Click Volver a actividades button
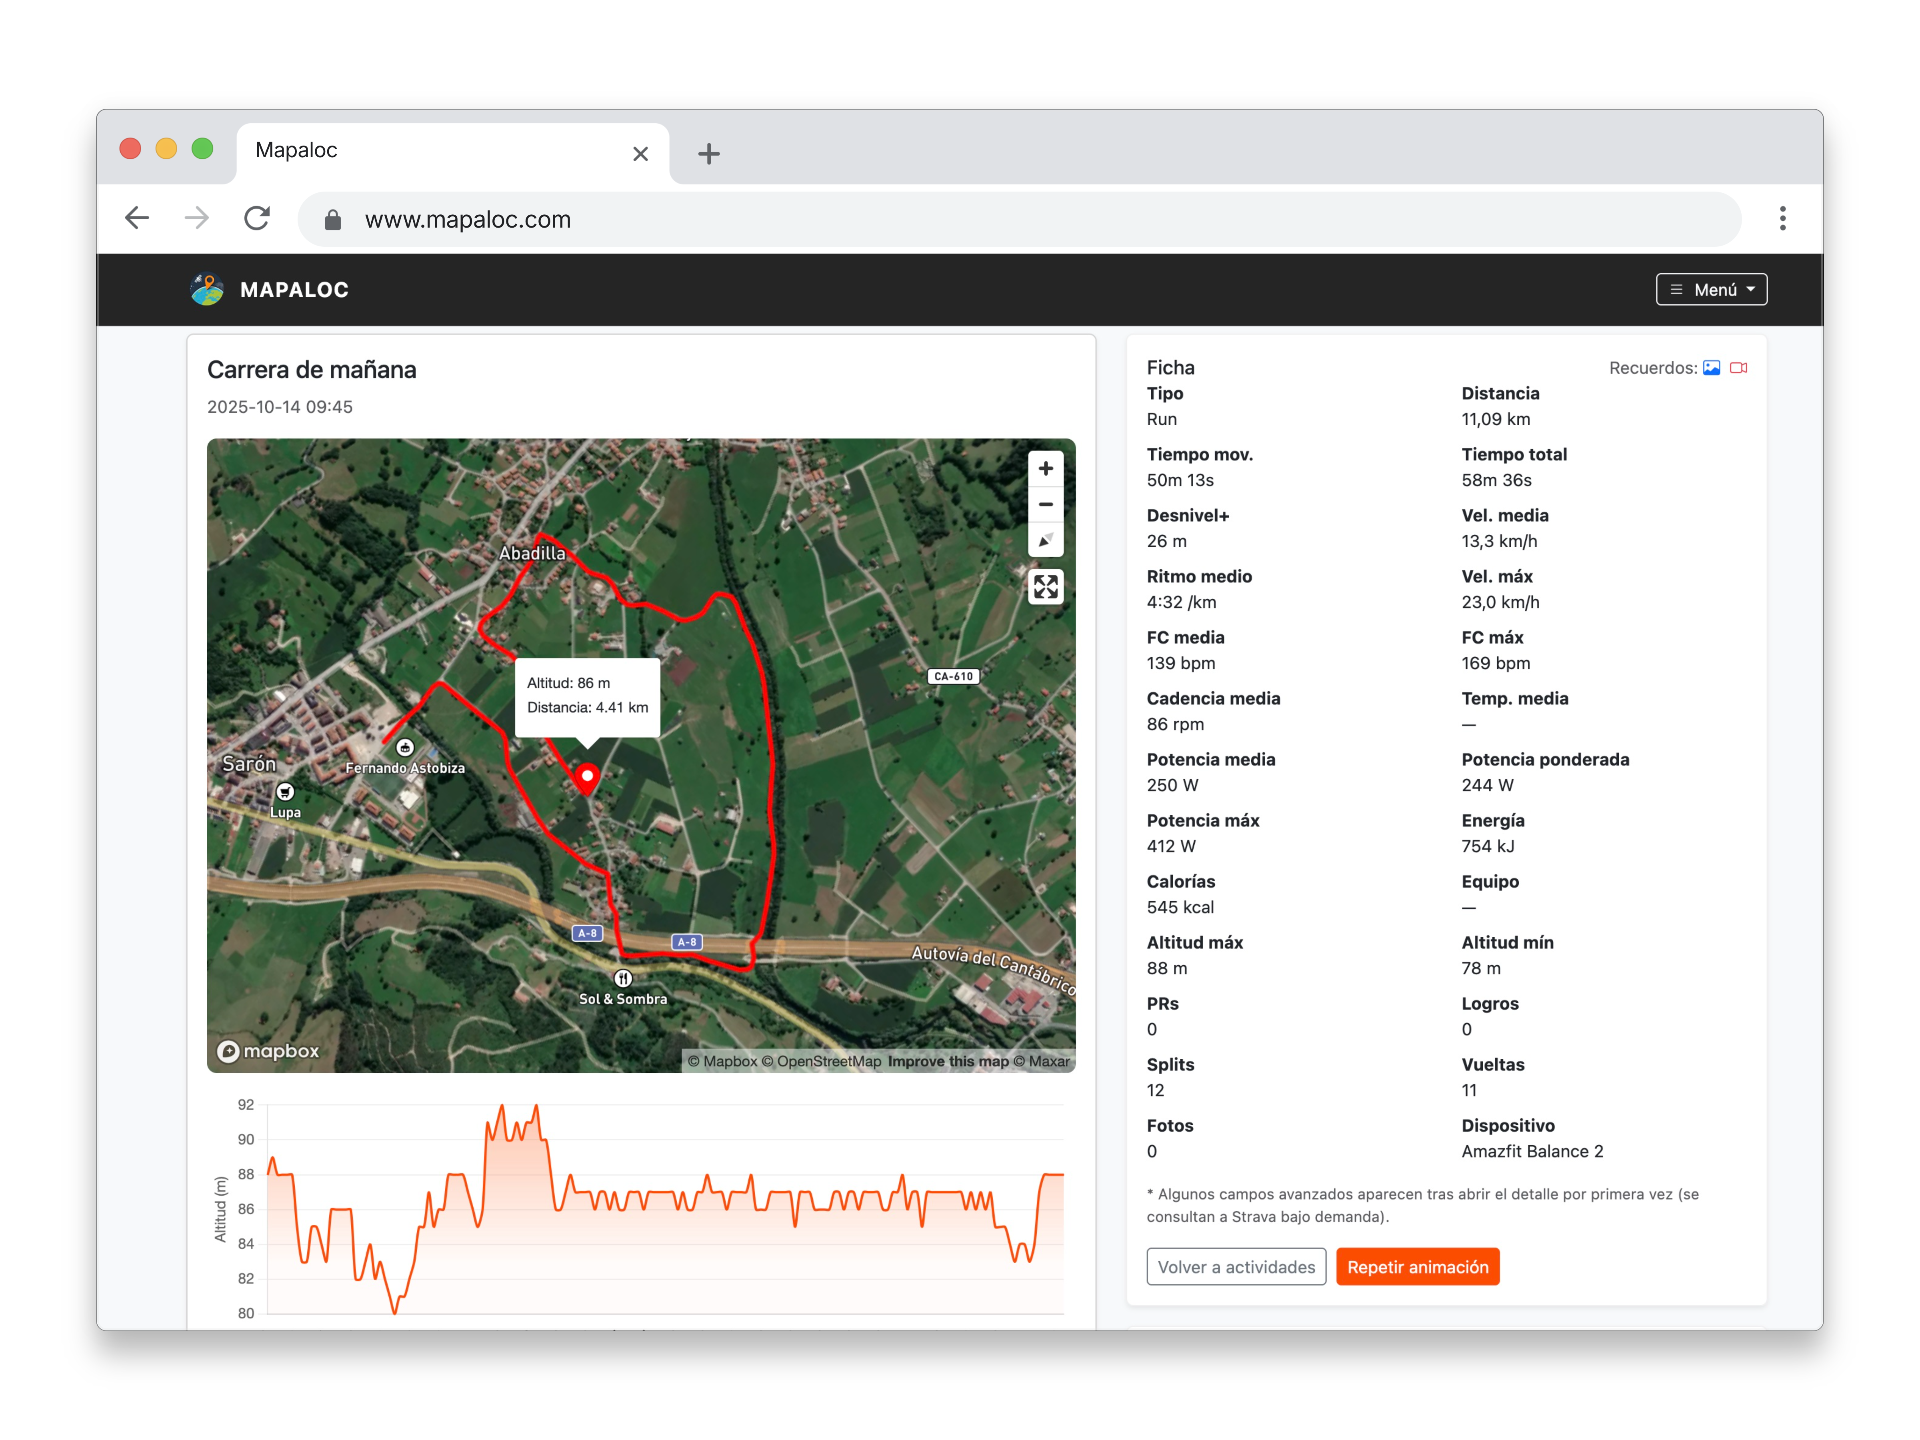Image resolution: width=1920 pixels, height=1440 pixels. click(x=1236, y=1267)
